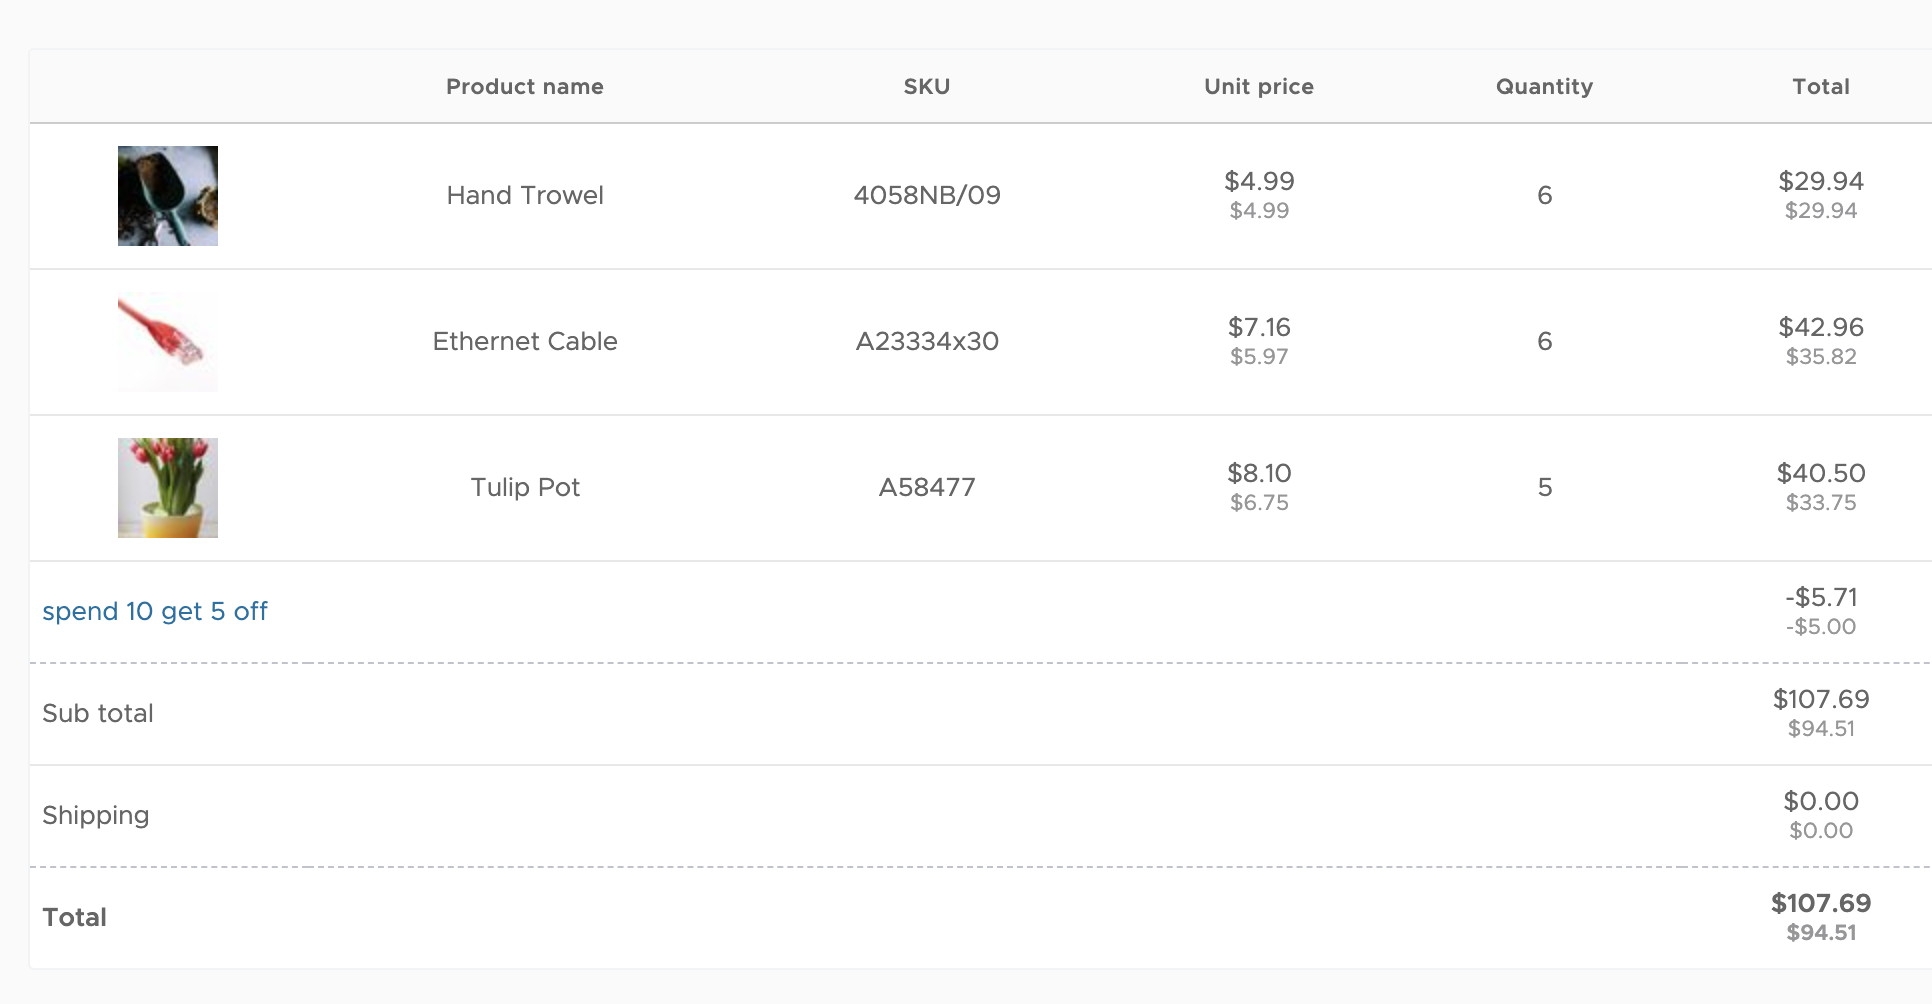1932x1004 pixels.
Task: Click the $7.16 Ethernet Cable unit price
Action: coord(1259,327)
